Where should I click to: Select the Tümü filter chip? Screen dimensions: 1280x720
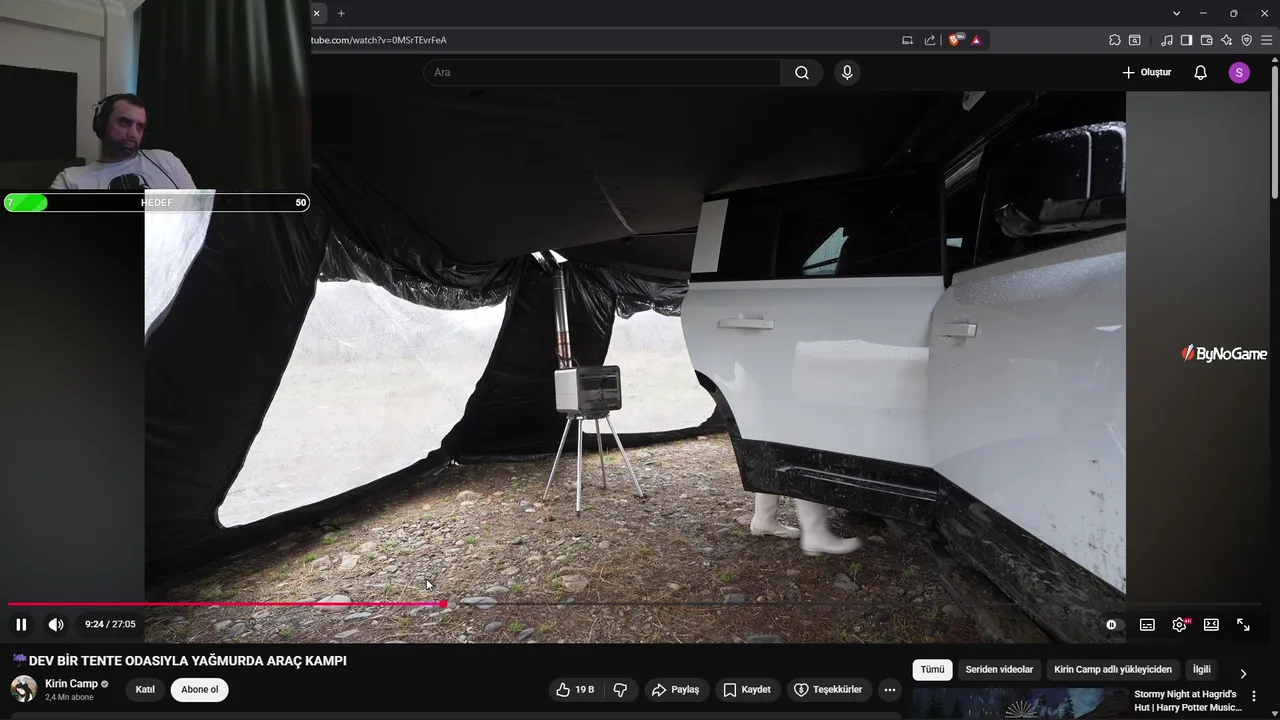(x=932, y=669)
